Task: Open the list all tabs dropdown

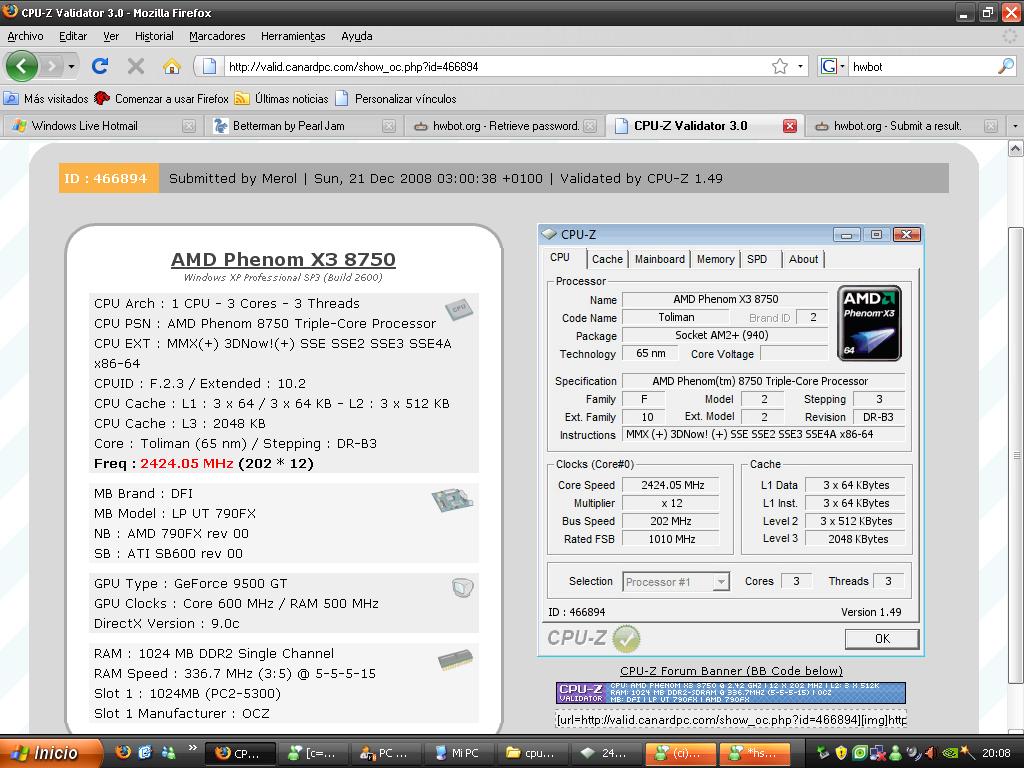Action: tap(1014, 126)
